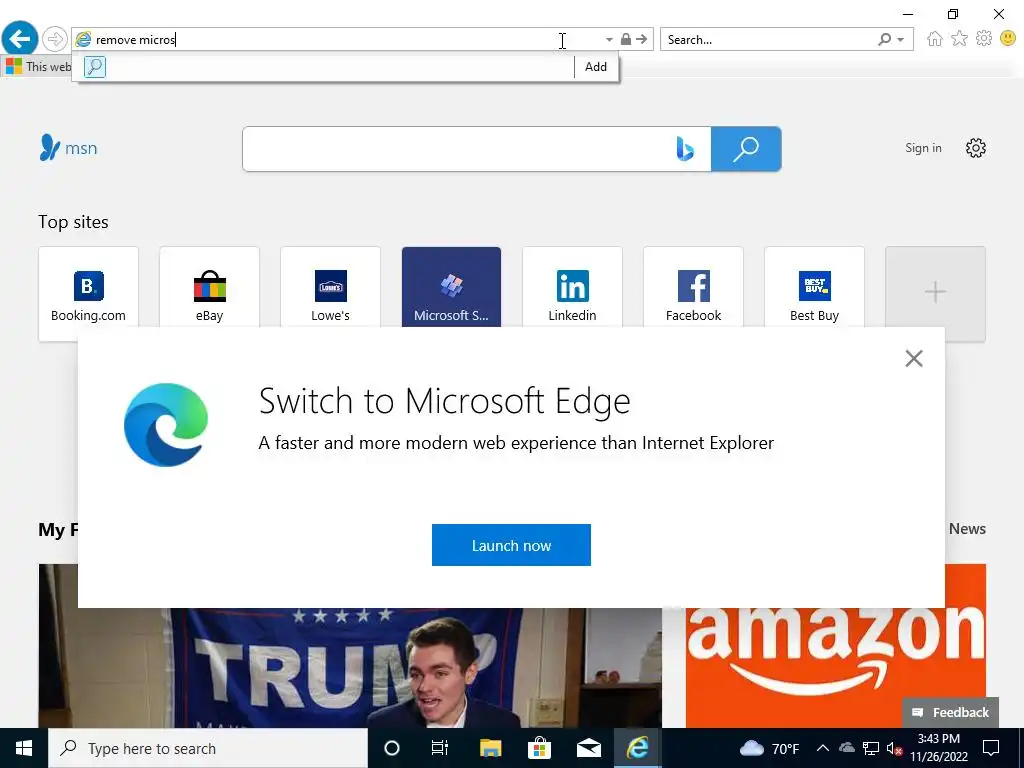Open Task View in the taskbar
1024x768 pixels.
point(440,748)
